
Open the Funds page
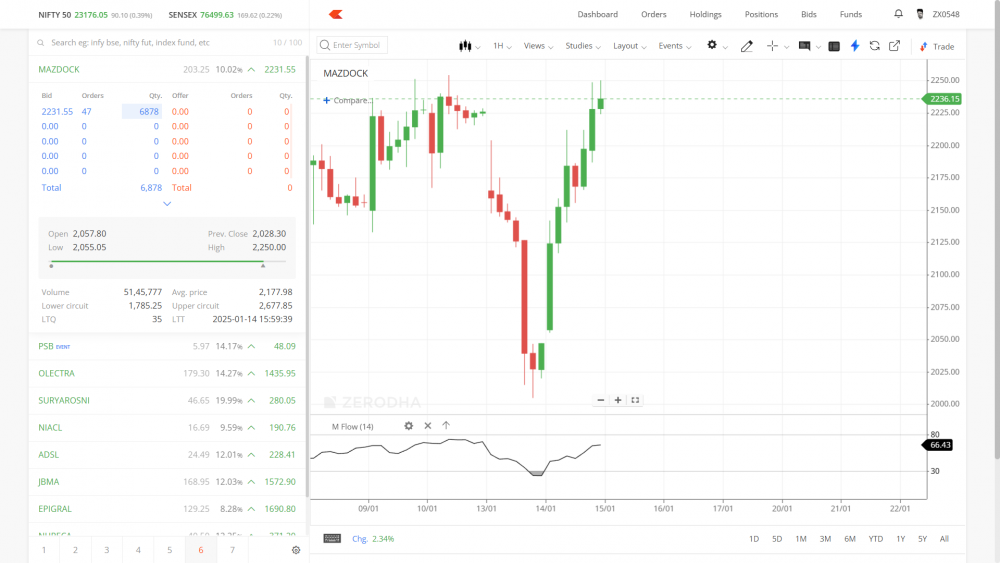coord(851,14)
